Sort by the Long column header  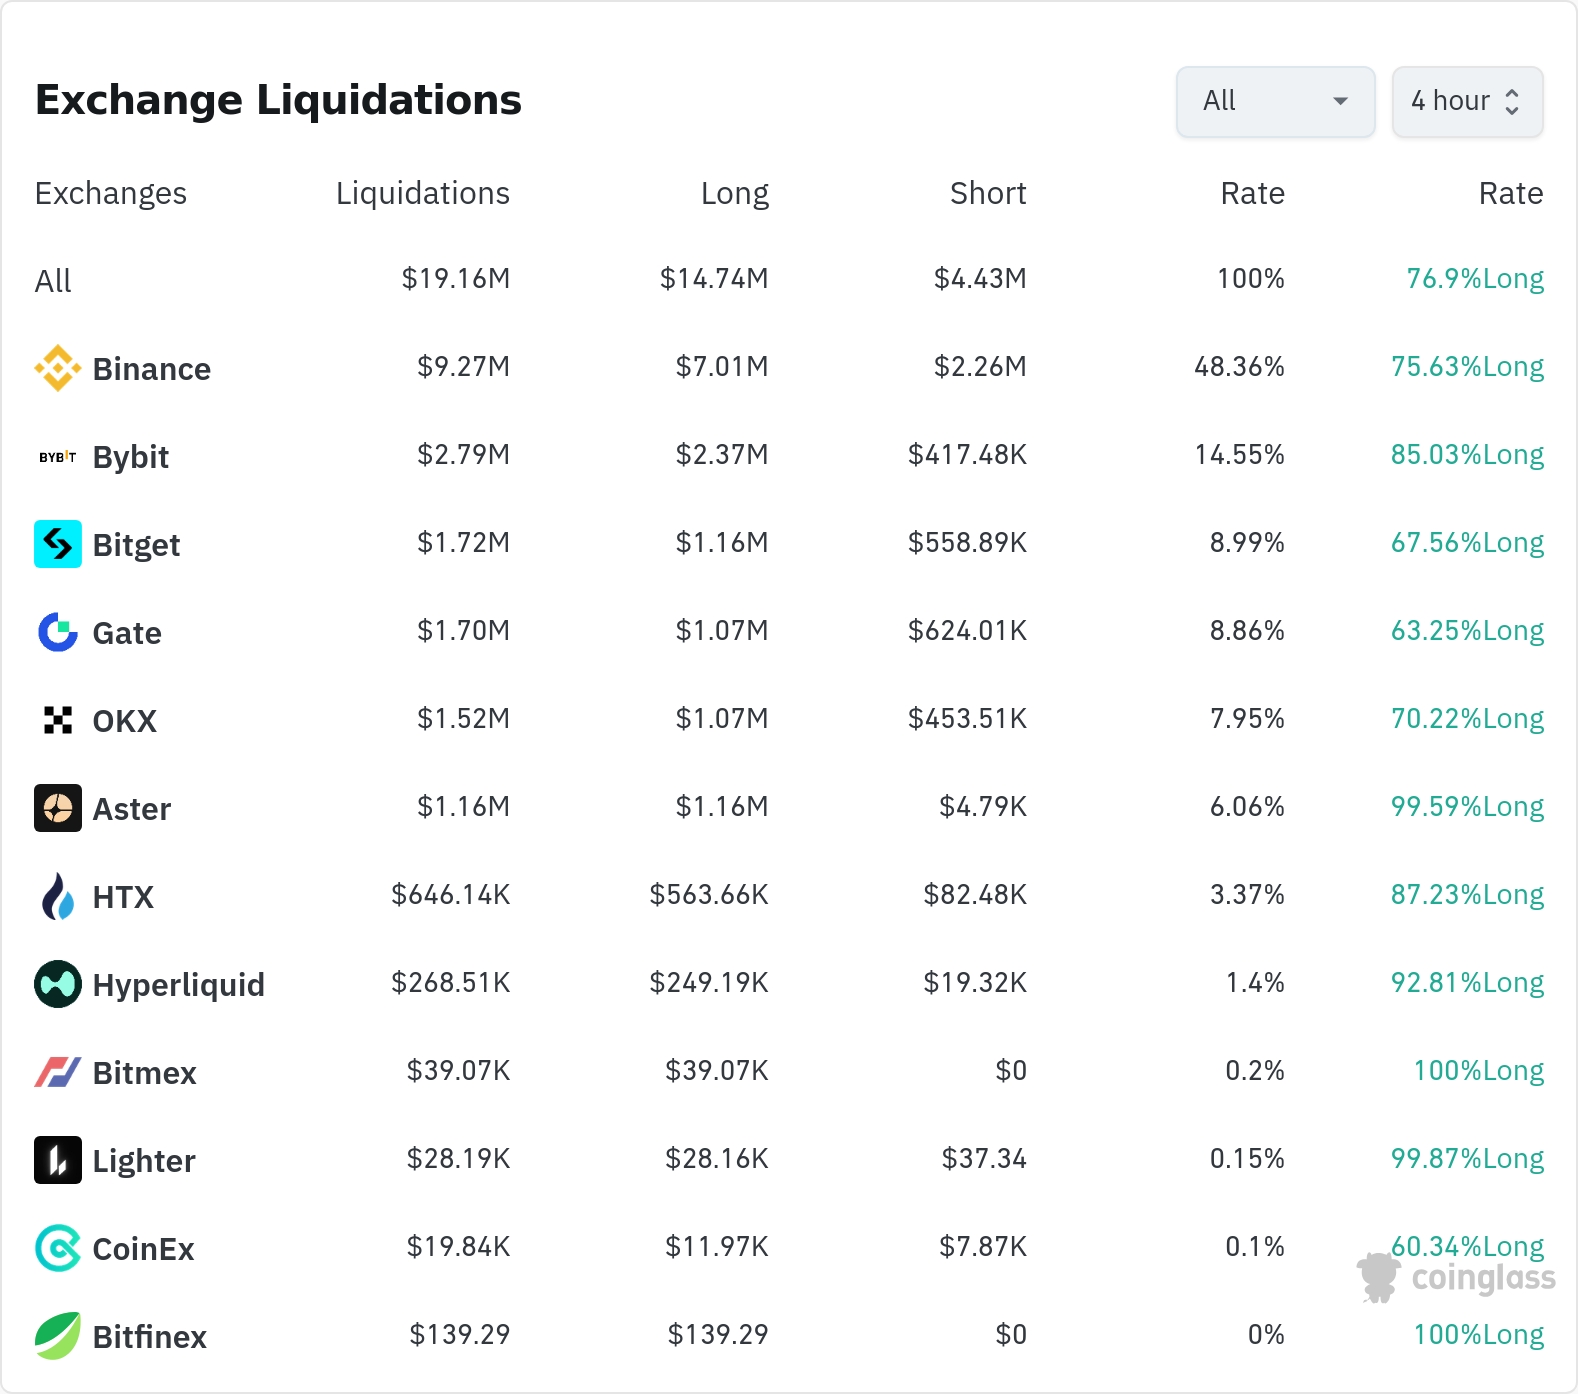pyautogui.click(x=734, y=193)
